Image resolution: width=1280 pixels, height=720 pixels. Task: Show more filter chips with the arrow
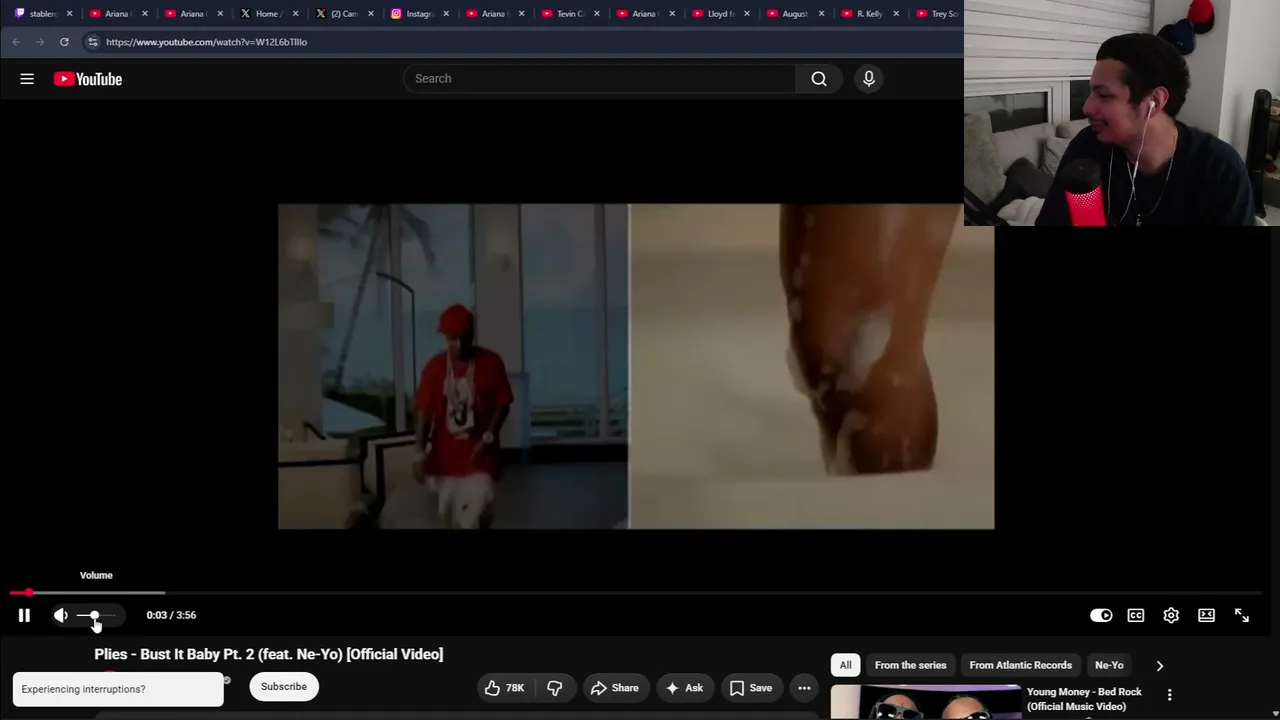[x=1160, y=665]
